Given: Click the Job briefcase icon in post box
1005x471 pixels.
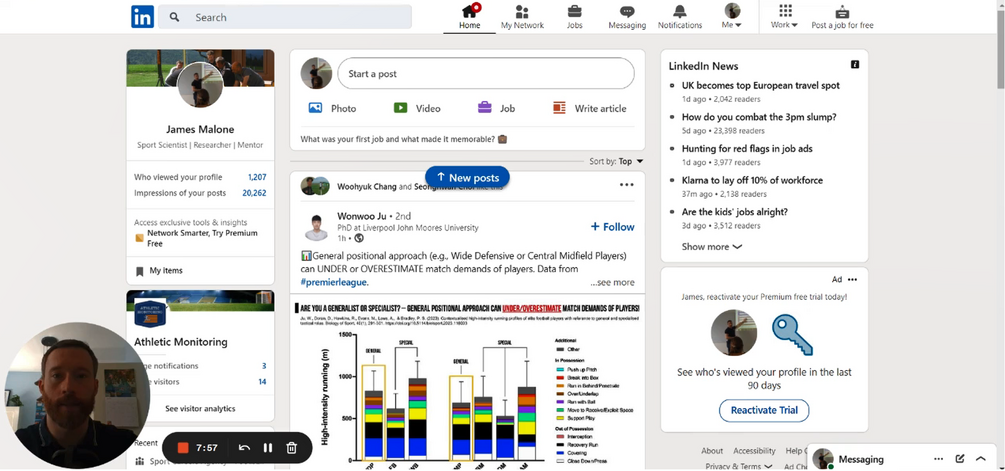Looking at the screenshot, I should pyautogui.click(x=485, y=108).
